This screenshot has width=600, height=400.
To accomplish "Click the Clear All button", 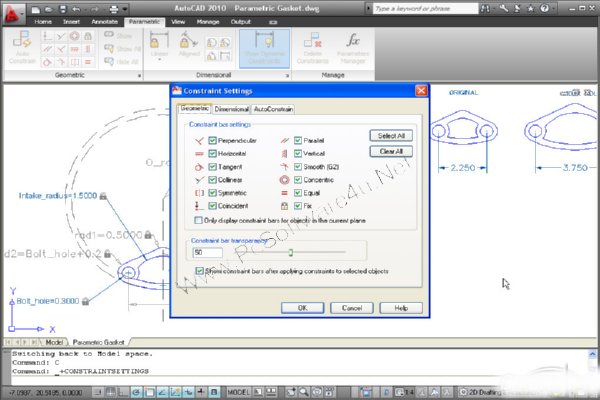I will (x=391, y=151).
